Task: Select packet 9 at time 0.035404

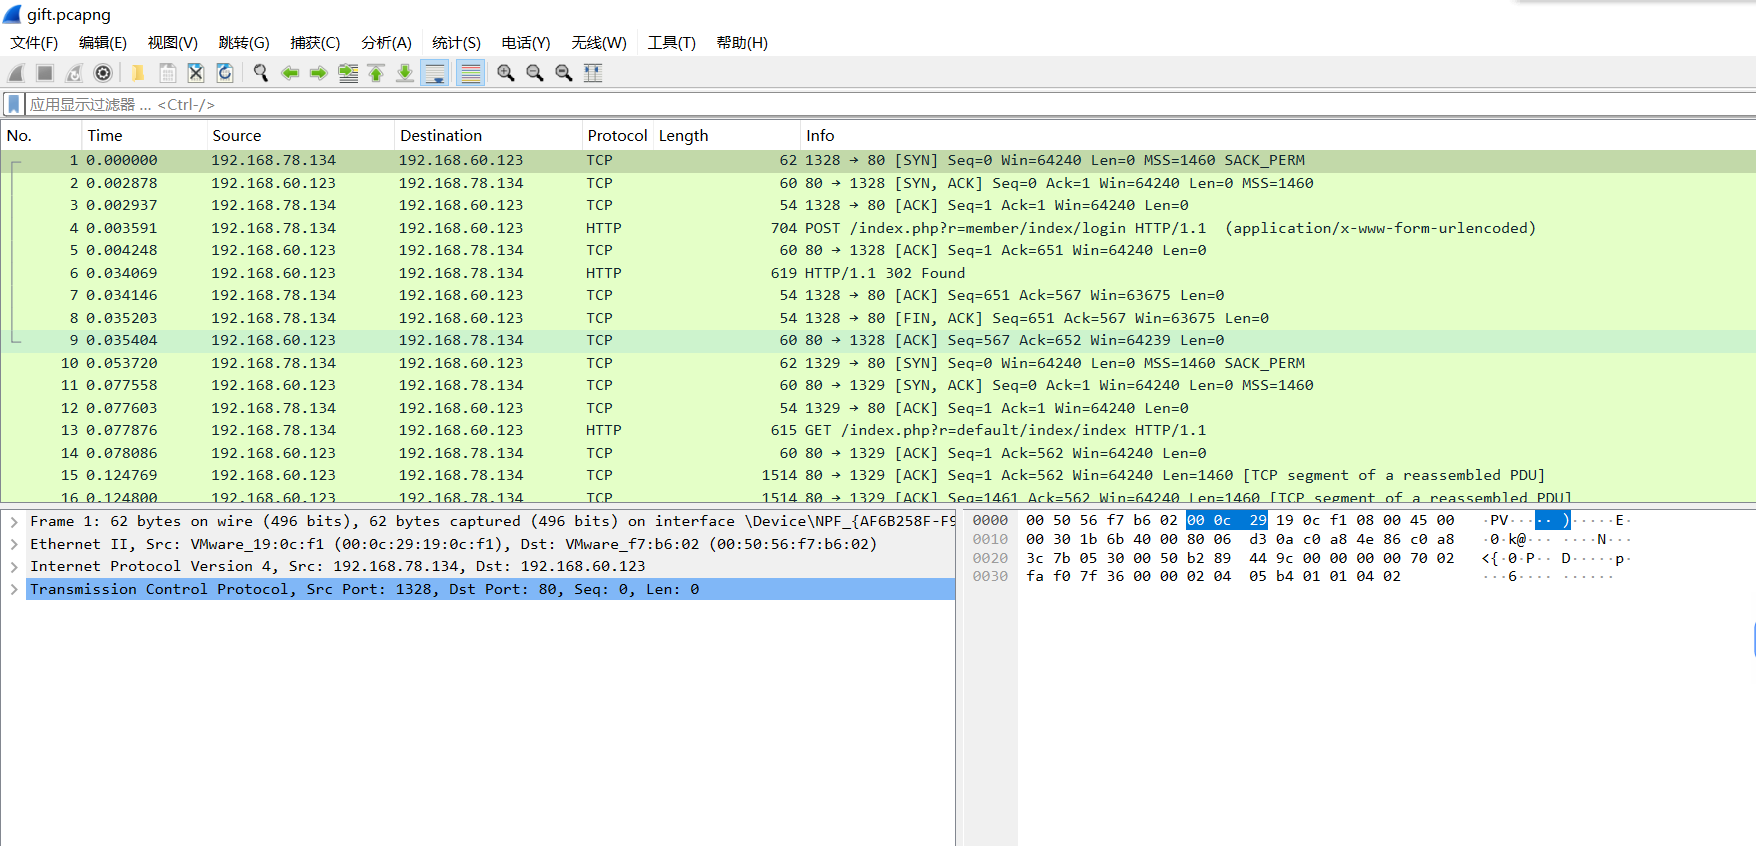Action: tap(878, 340)
